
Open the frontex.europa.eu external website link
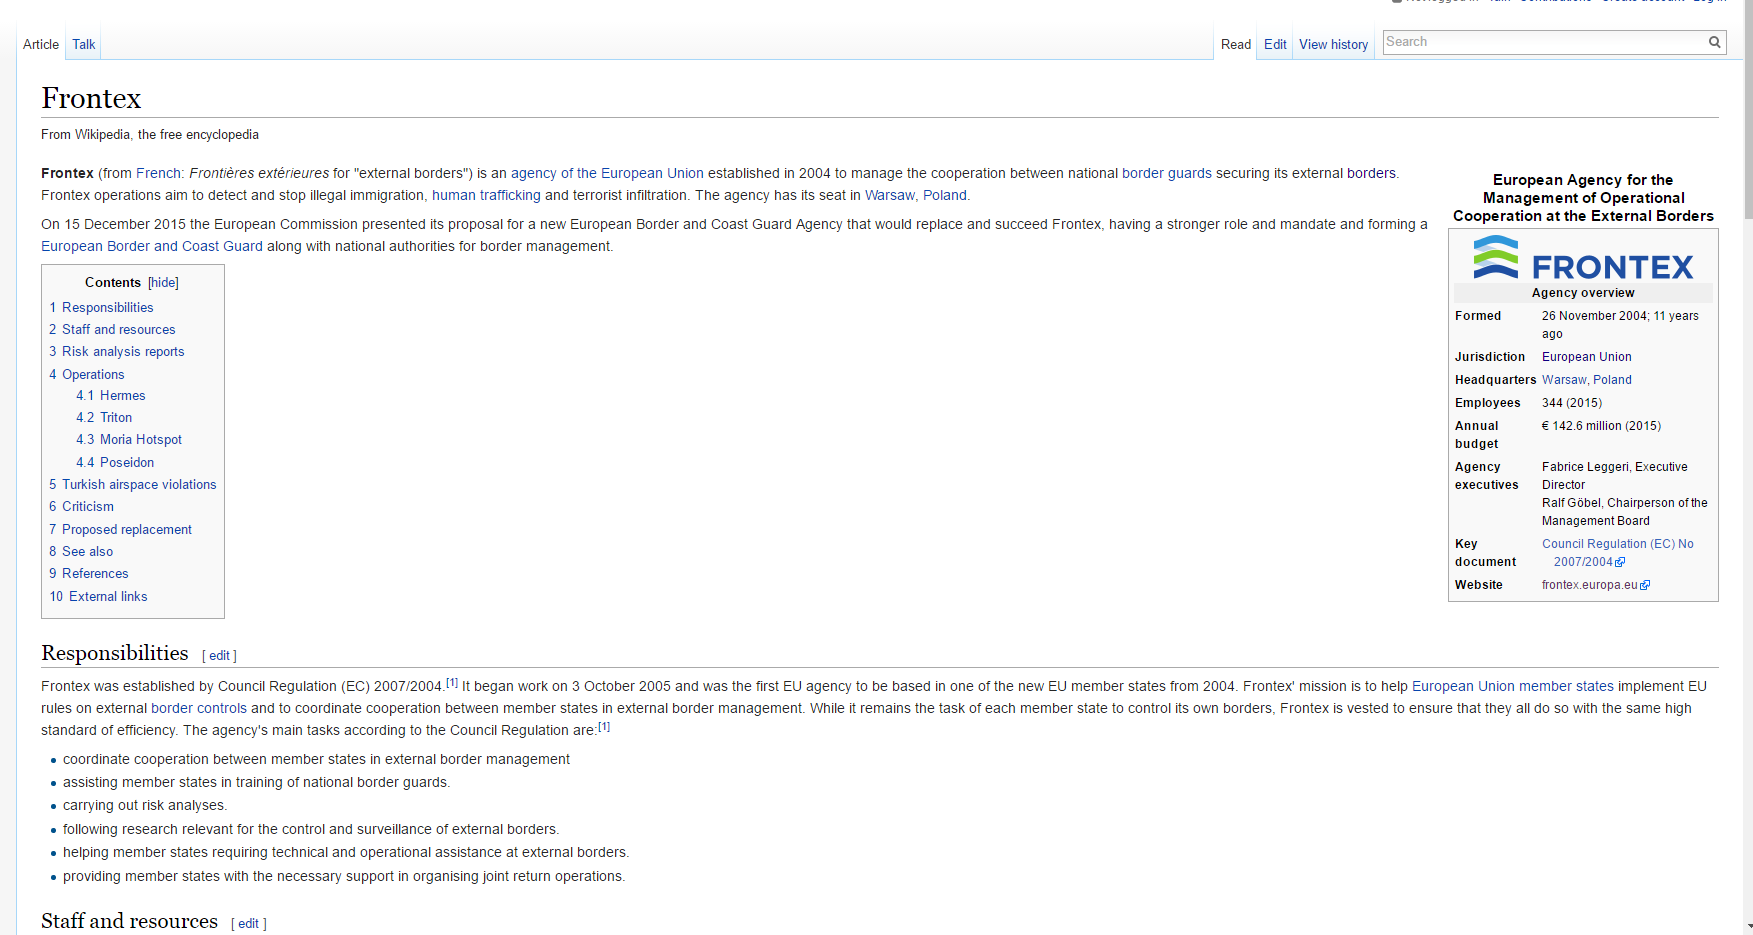(x=1589, y=585)
